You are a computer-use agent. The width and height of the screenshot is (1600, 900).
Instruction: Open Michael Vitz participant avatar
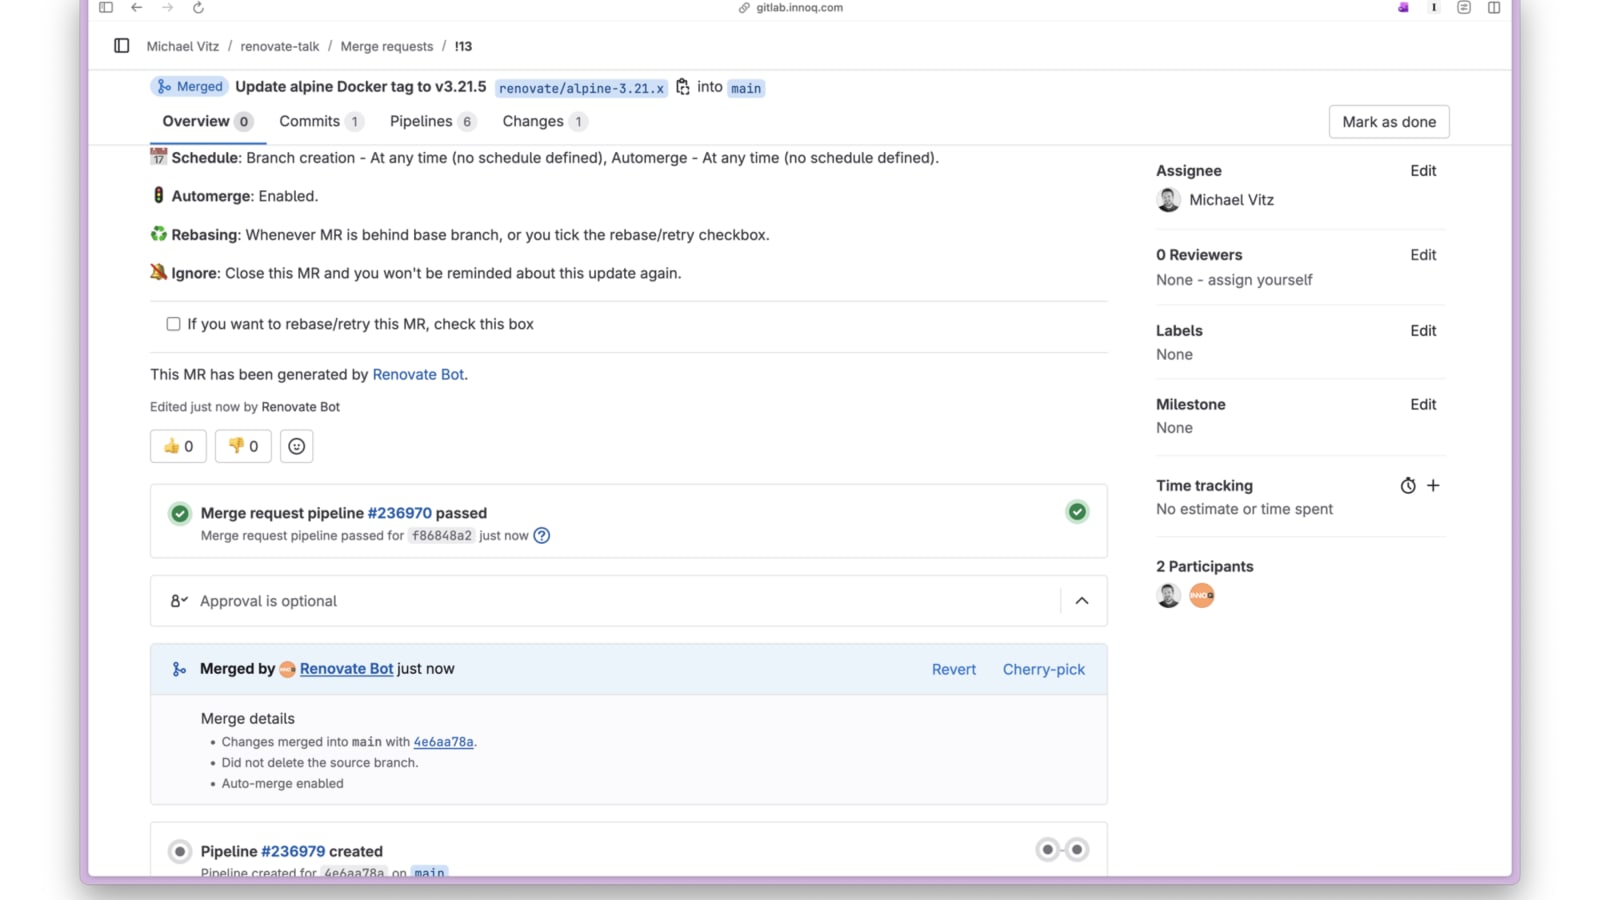click(1168, 596)
